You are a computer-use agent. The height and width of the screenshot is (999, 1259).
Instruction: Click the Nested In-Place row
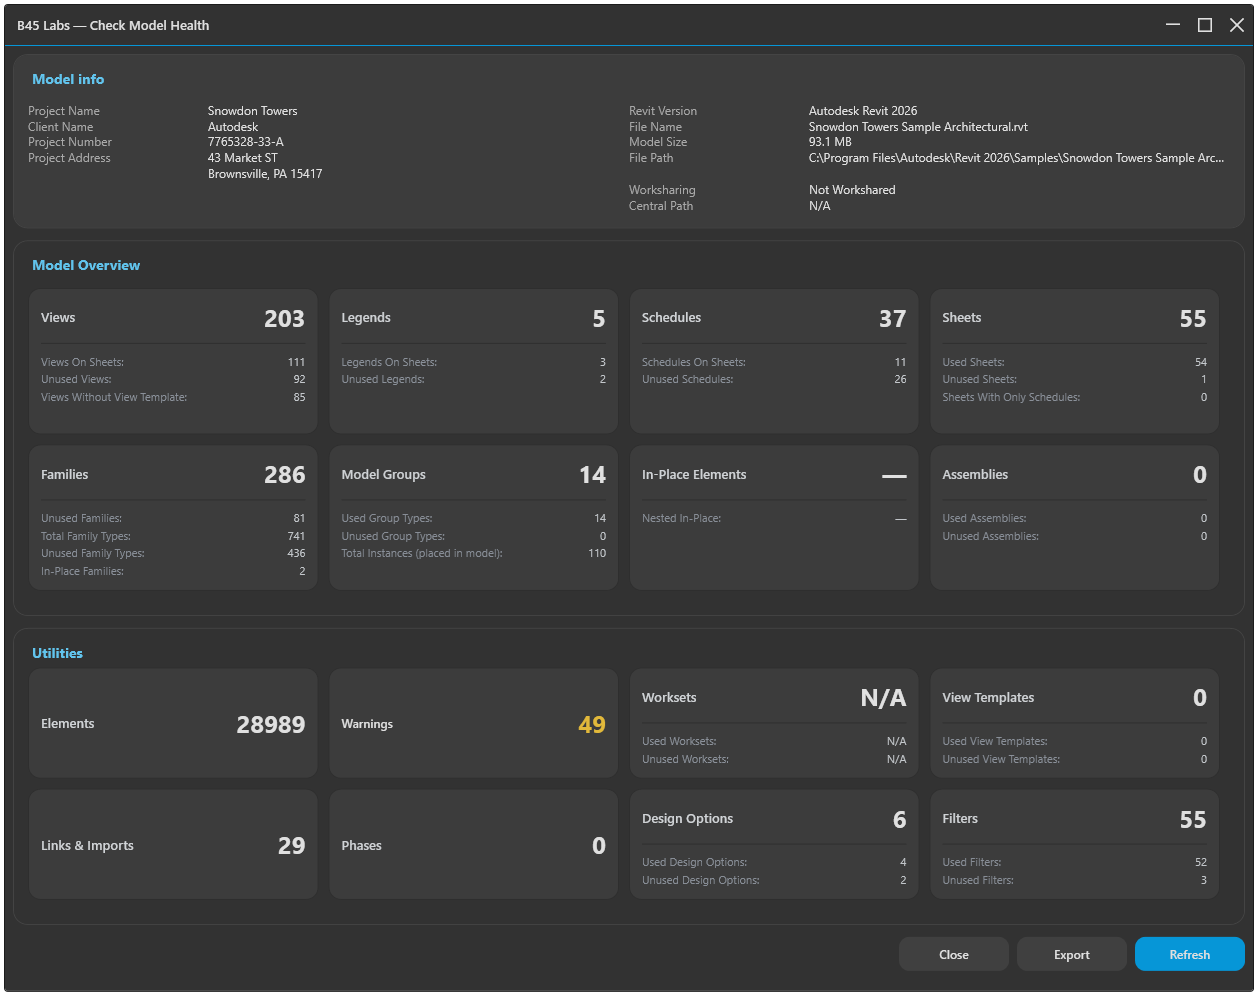click(774, 518)
